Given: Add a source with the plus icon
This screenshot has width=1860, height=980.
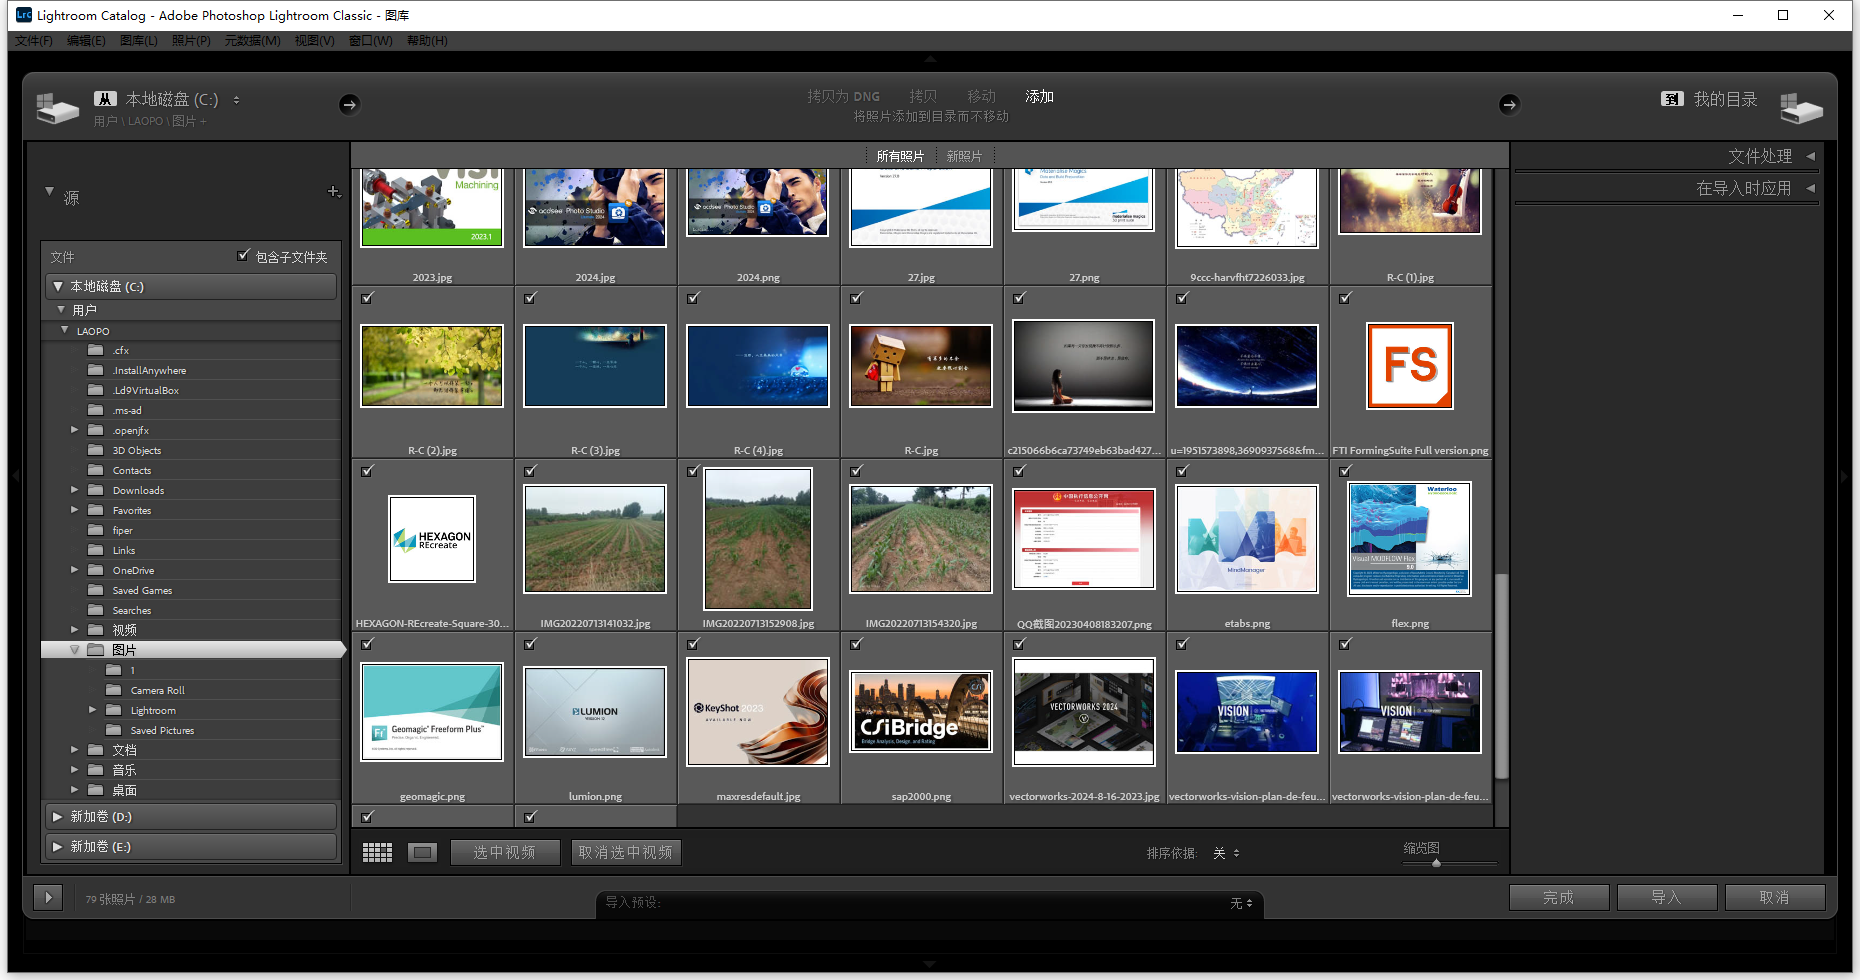Looking at the screenshot, I should [x=334, y=191].
